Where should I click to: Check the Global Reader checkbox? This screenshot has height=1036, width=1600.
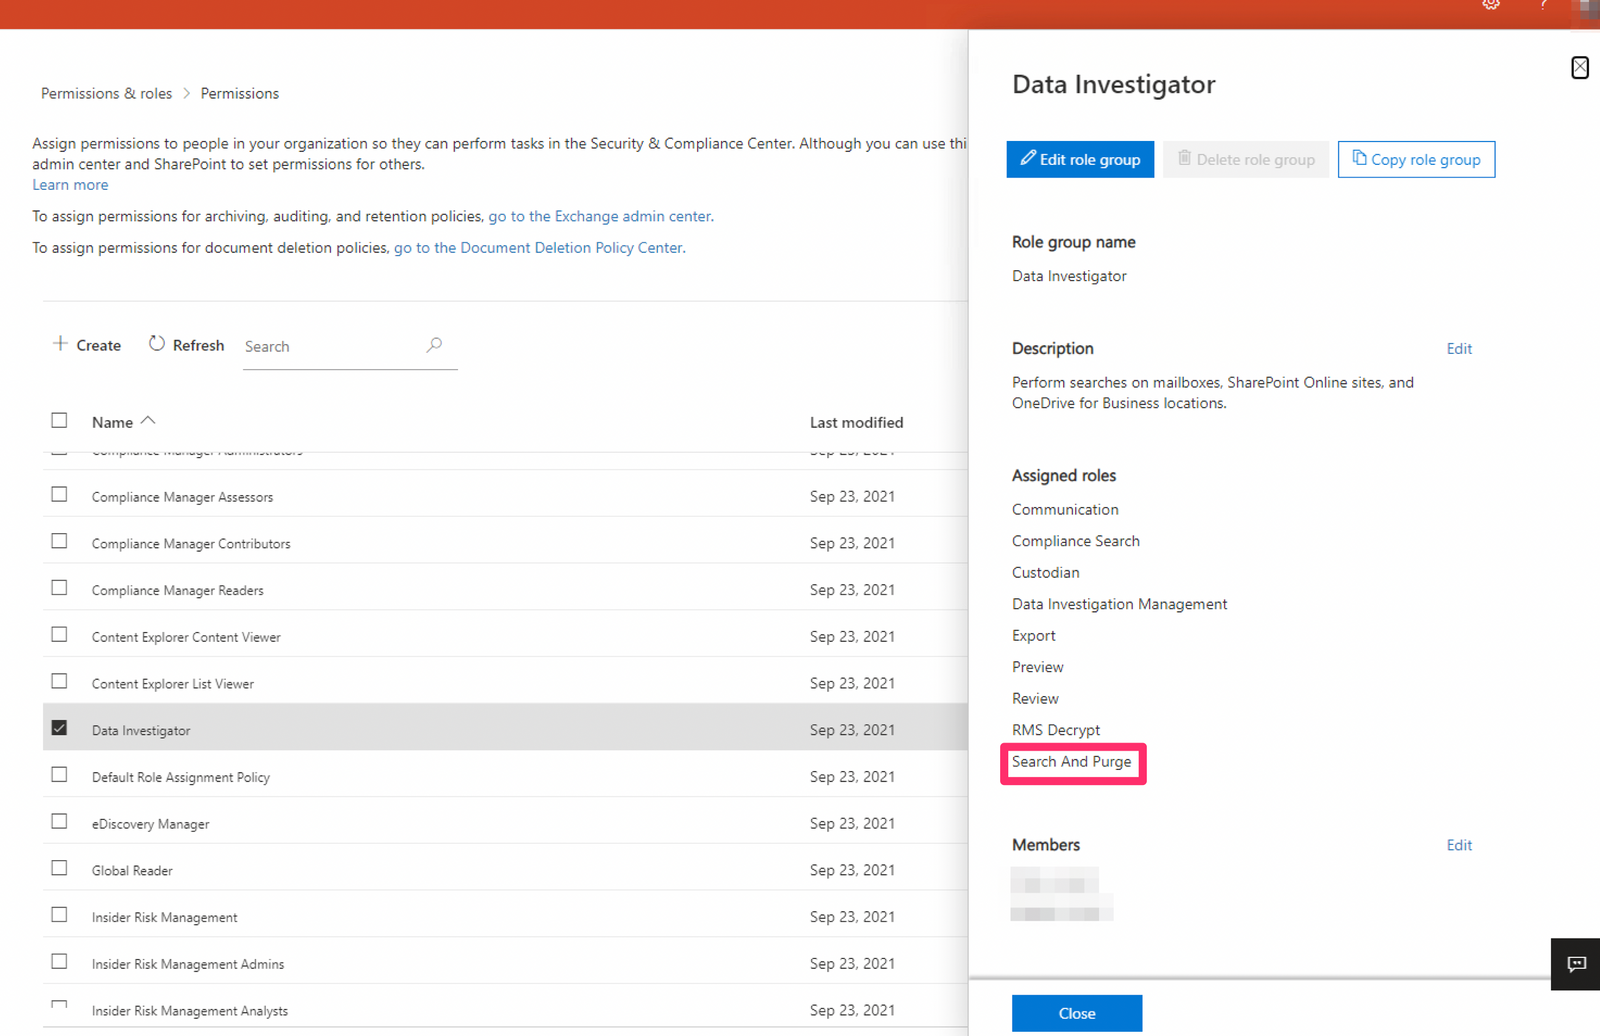[59, 867]
